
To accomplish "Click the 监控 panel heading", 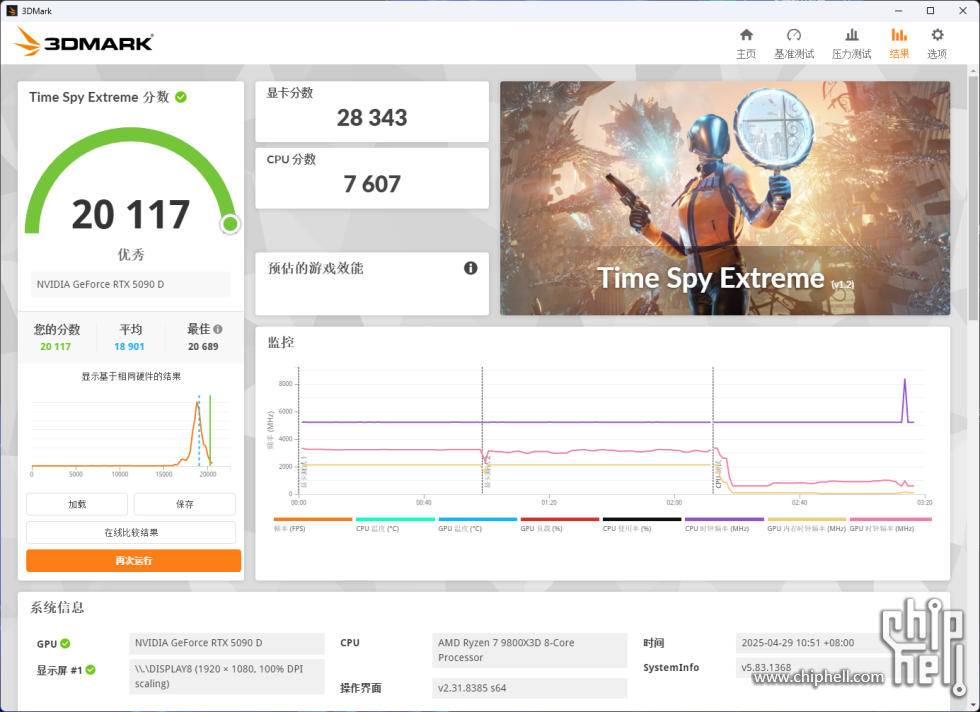I will [281, 343].
